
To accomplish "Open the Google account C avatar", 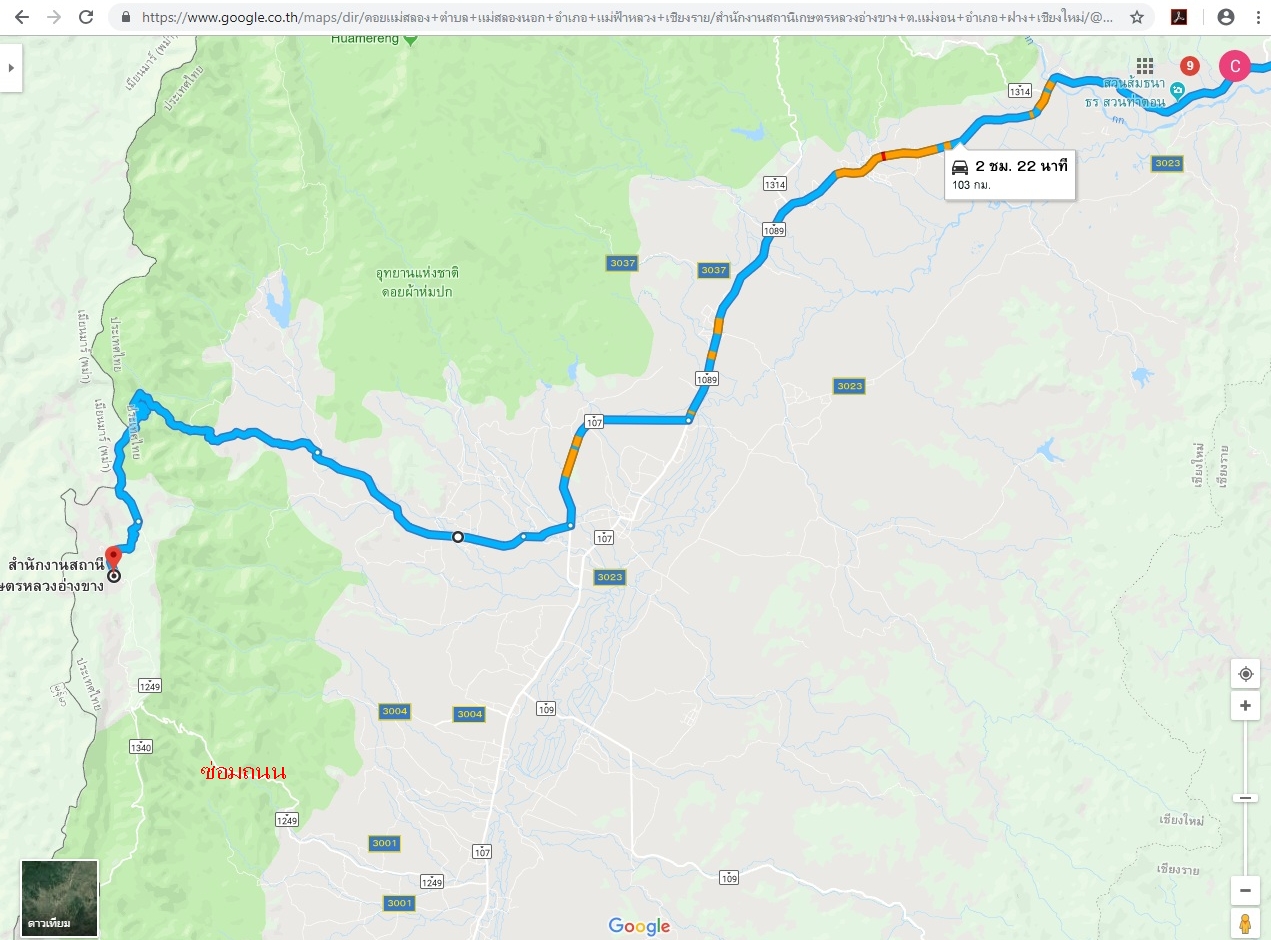I will (1235, 66).
